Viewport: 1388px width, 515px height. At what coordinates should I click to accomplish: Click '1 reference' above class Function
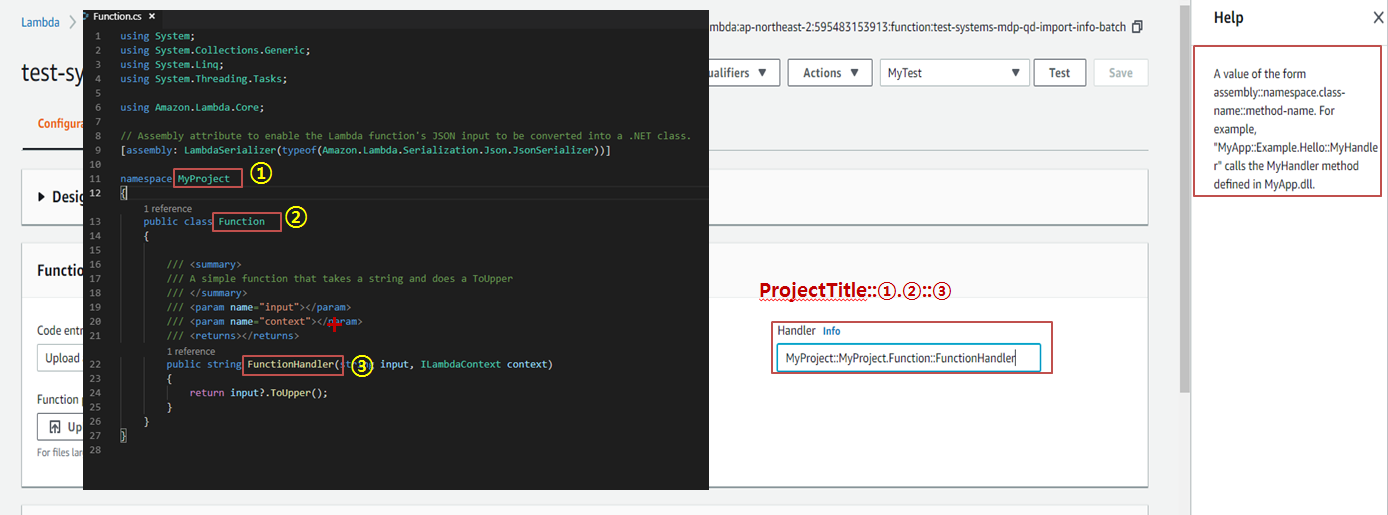point(167,209)
